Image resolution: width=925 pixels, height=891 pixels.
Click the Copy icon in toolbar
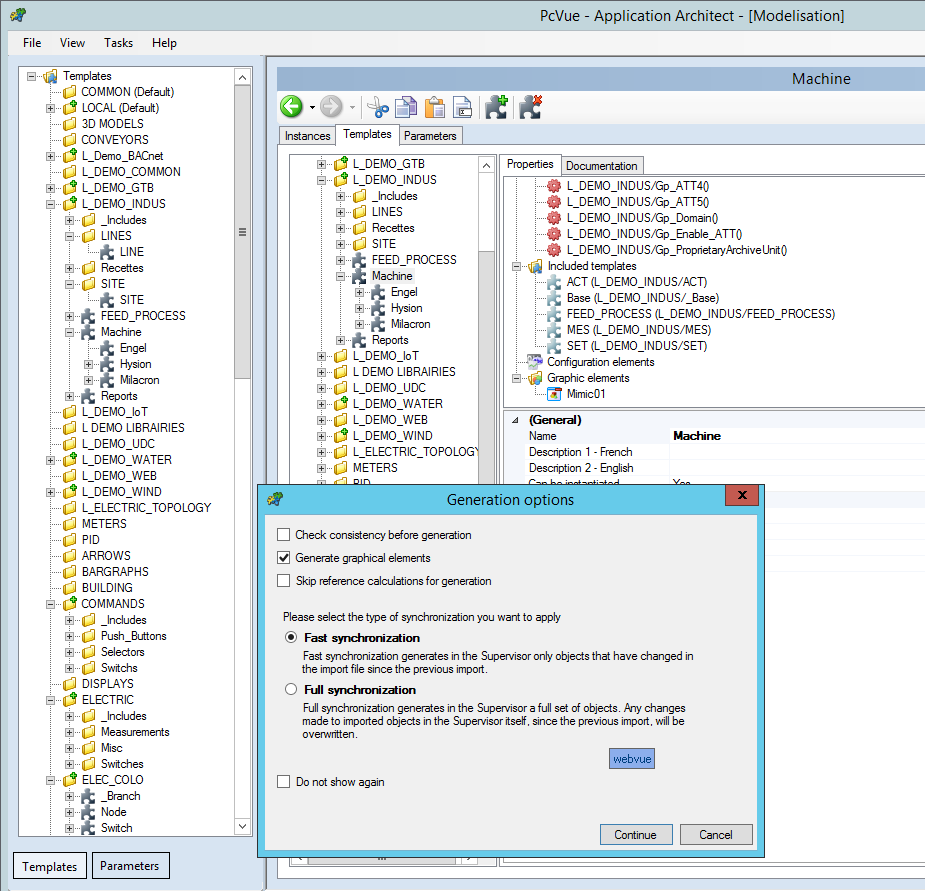pos(406,107)
